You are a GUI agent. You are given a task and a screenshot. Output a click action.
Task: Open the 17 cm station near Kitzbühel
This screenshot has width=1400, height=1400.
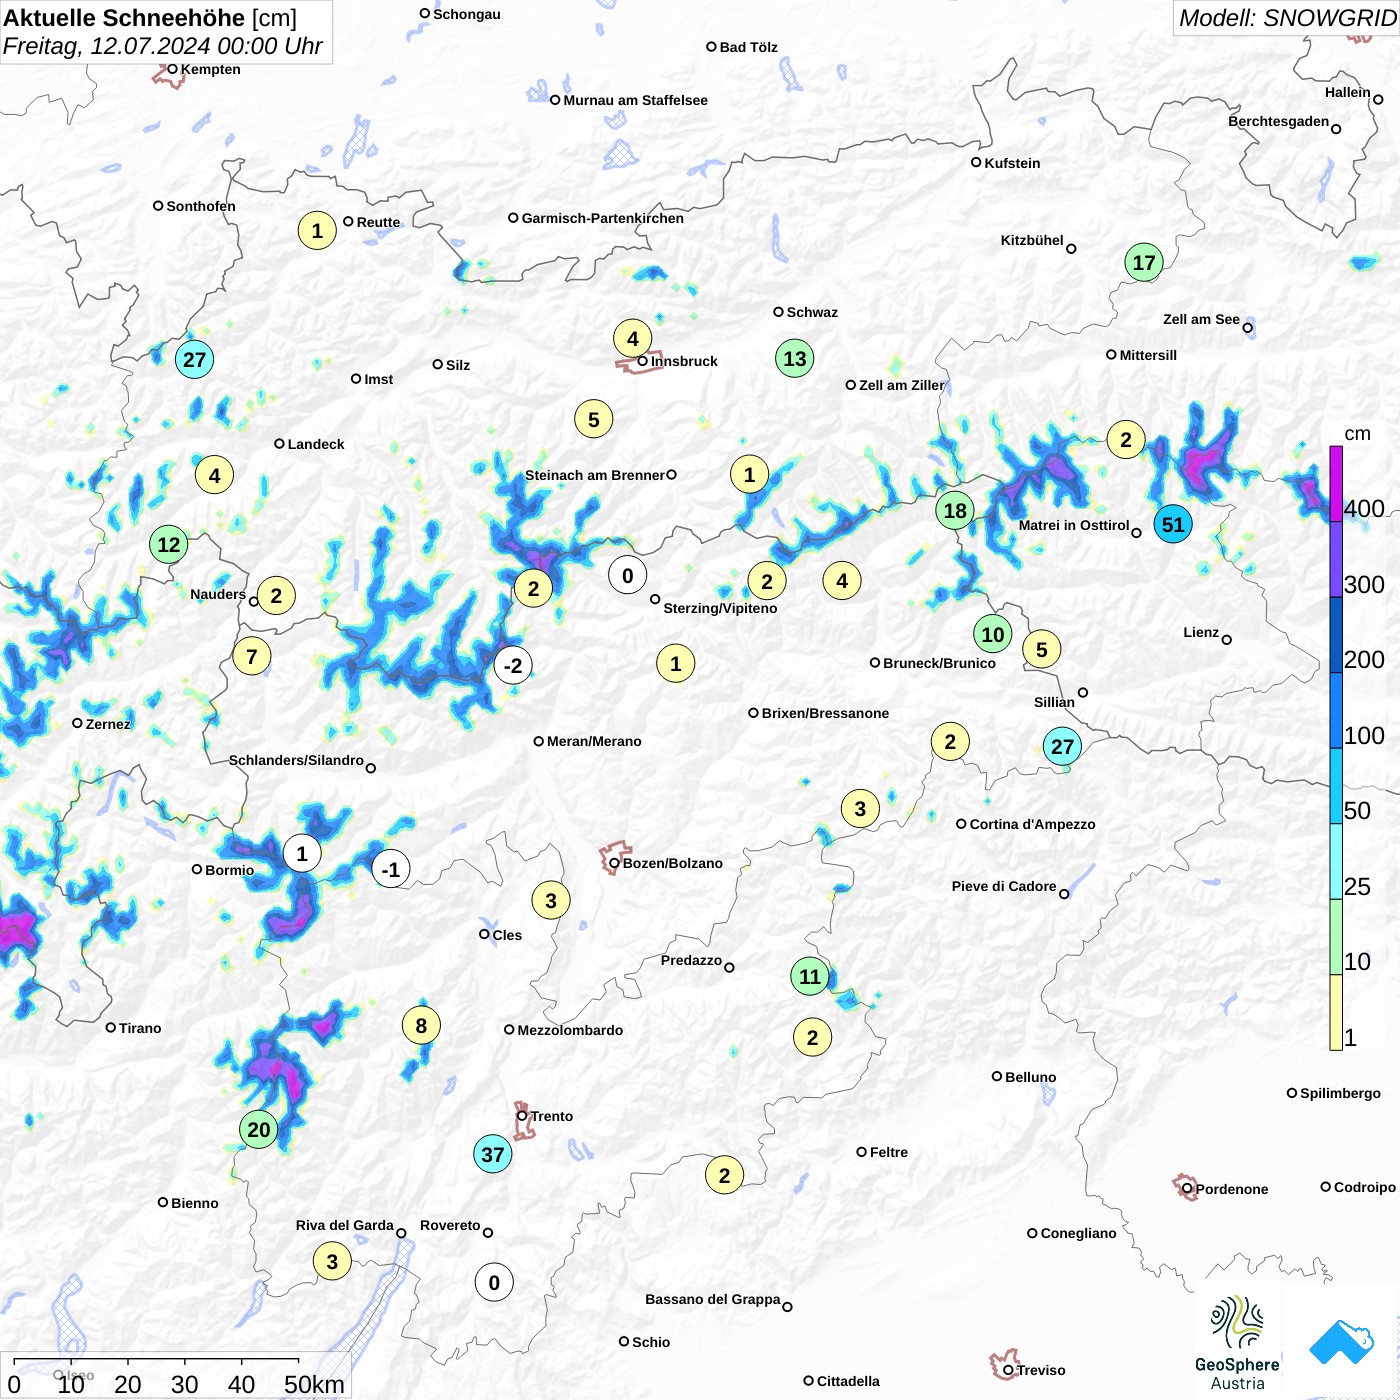pos(1144,263)
